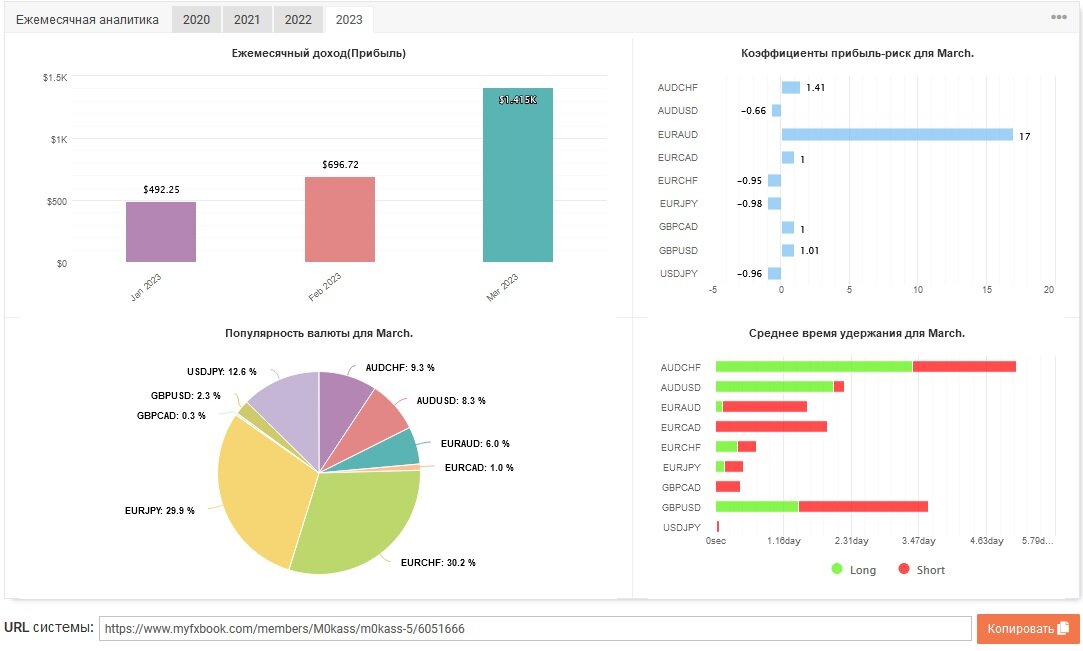Click the EURCAD: 1.0 % pie label
1083x651 pixels.
tap(479, 468)
